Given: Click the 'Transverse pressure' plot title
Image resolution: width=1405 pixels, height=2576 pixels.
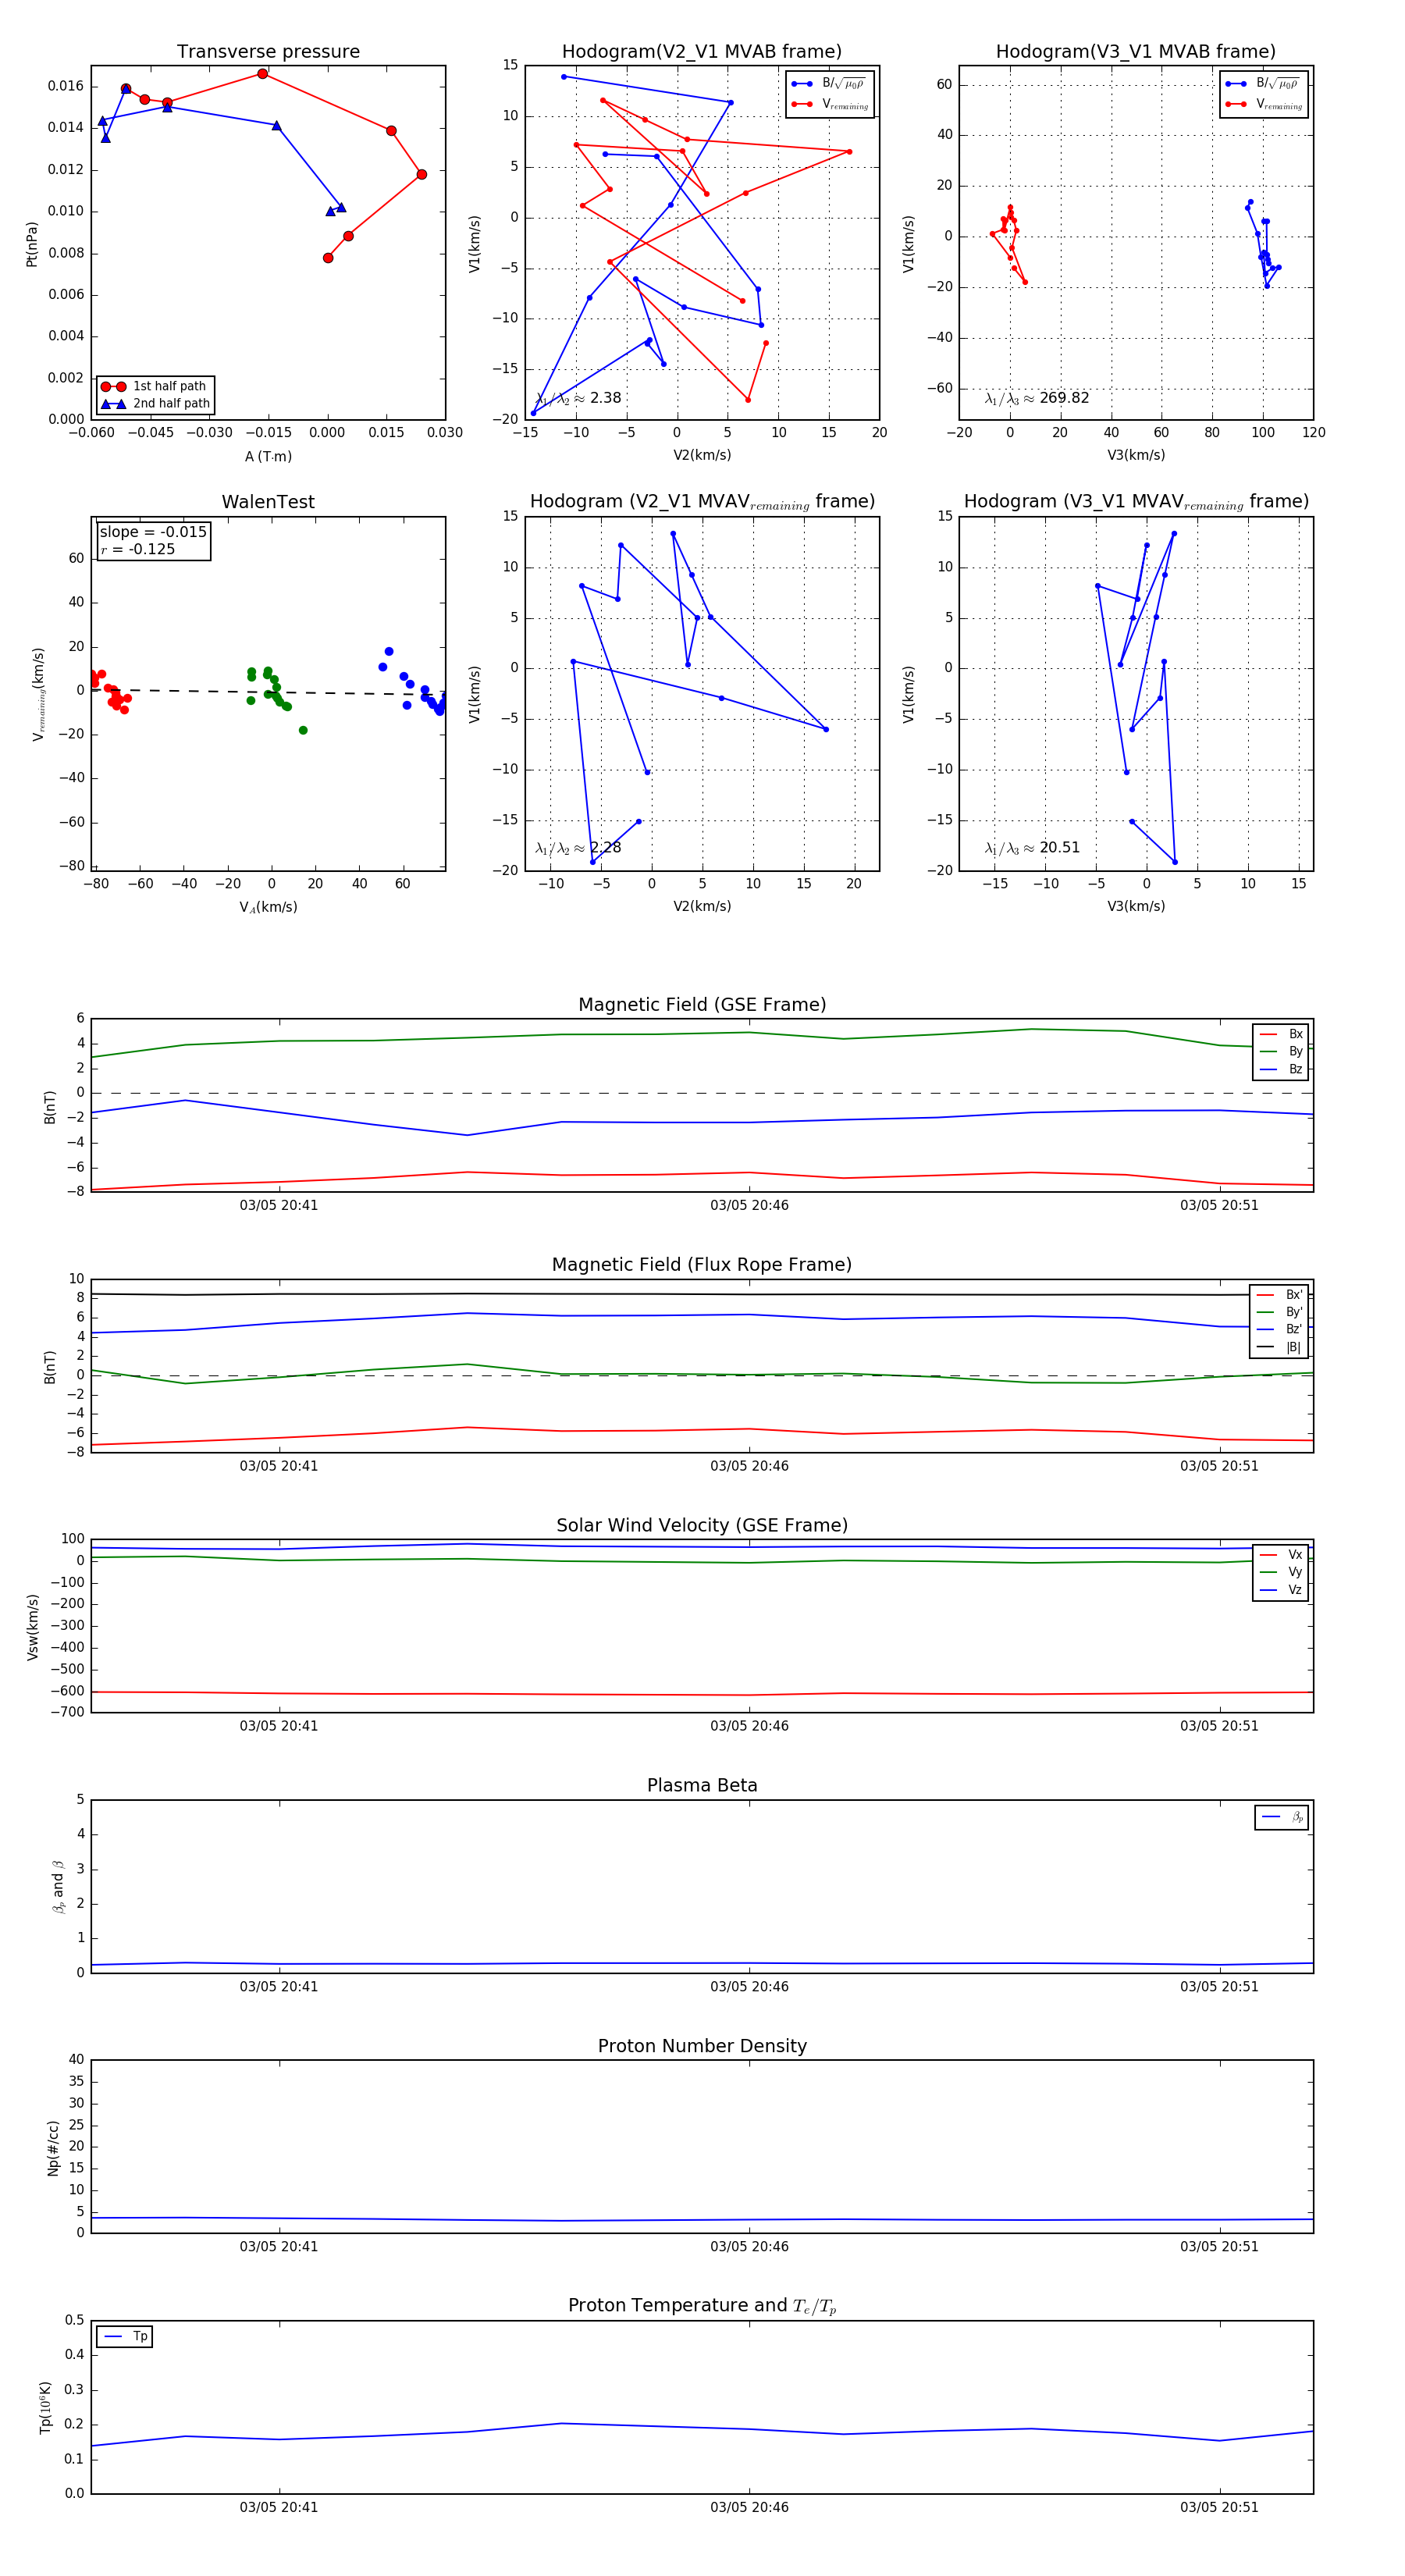Looking at the screenshot, I should tap(268, 51).
